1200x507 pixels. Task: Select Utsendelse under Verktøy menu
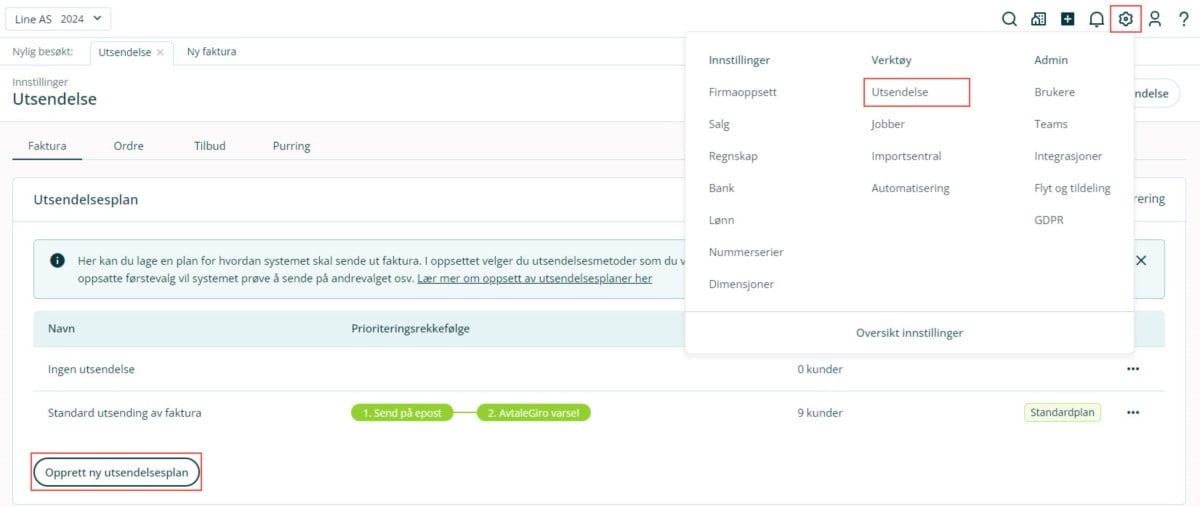pyautogui.click(x=900, y=92)
